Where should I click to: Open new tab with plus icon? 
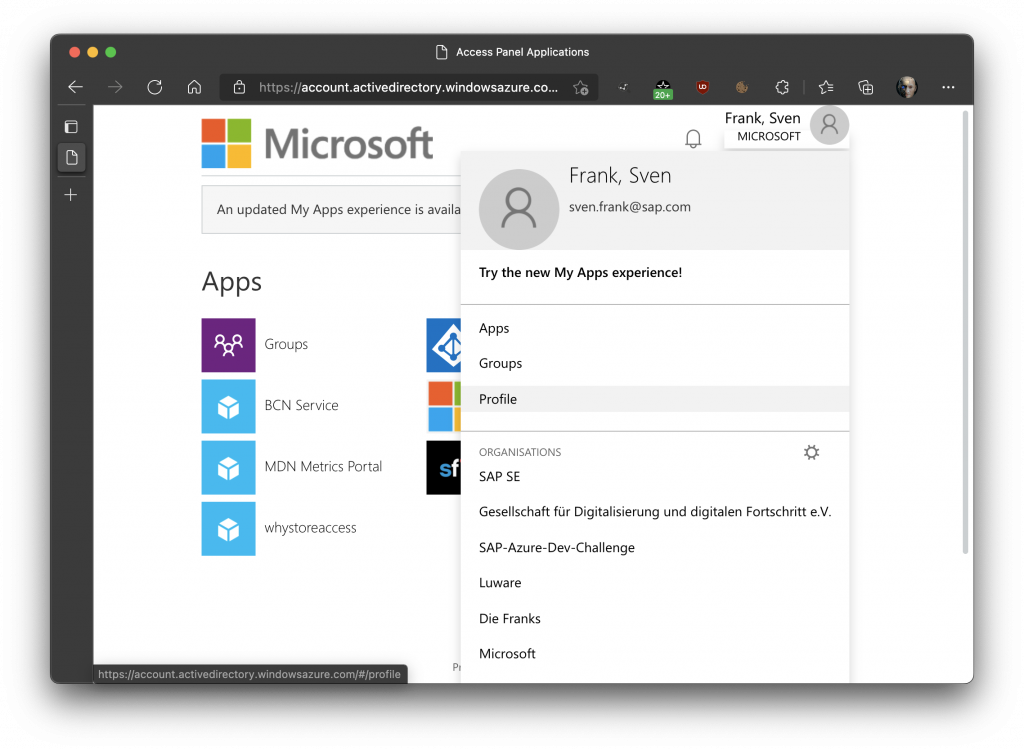tap(71, 195)
